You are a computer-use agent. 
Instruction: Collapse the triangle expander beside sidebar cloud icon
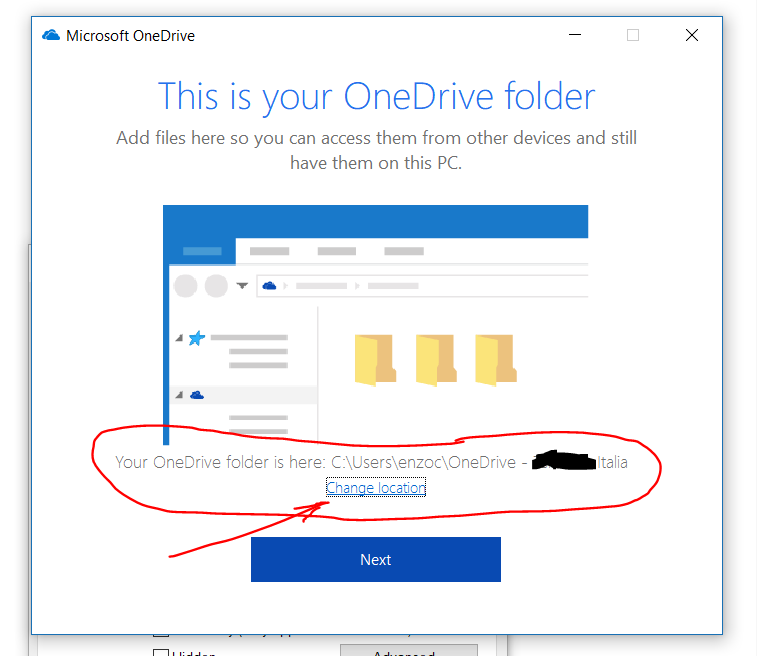point(179,395)
